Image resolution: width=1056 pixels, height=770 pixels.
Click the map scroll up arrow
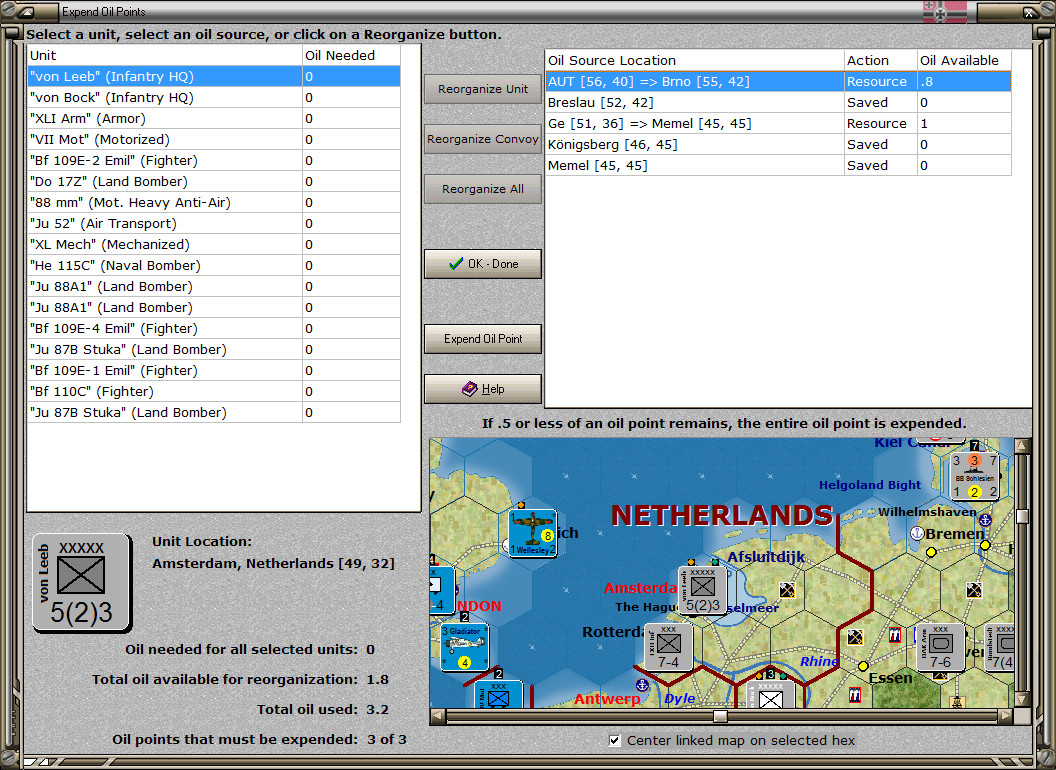pyautogui.click(x=1022, y=445)
